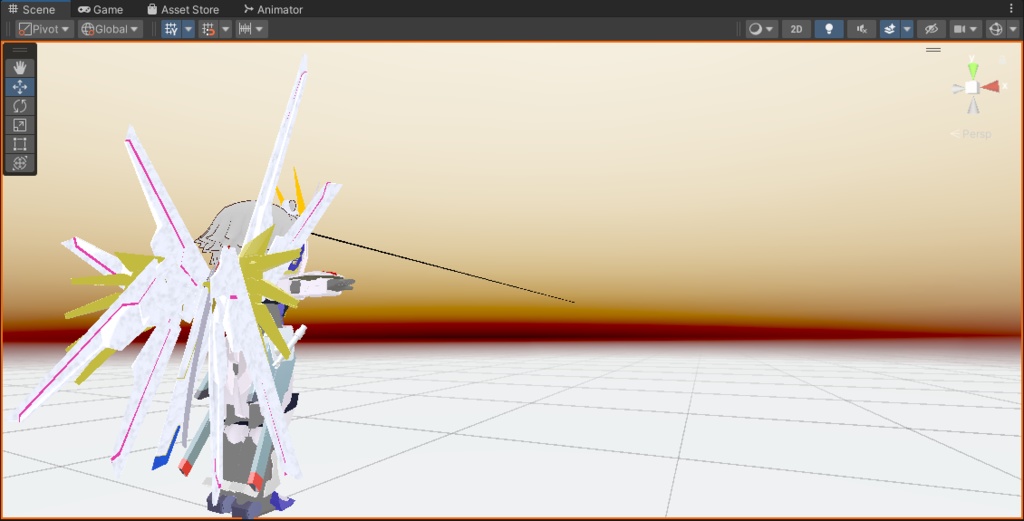Toggle grid visibility button
The width and height of the screenshot is (1024, 521).
tap(171, 29)
